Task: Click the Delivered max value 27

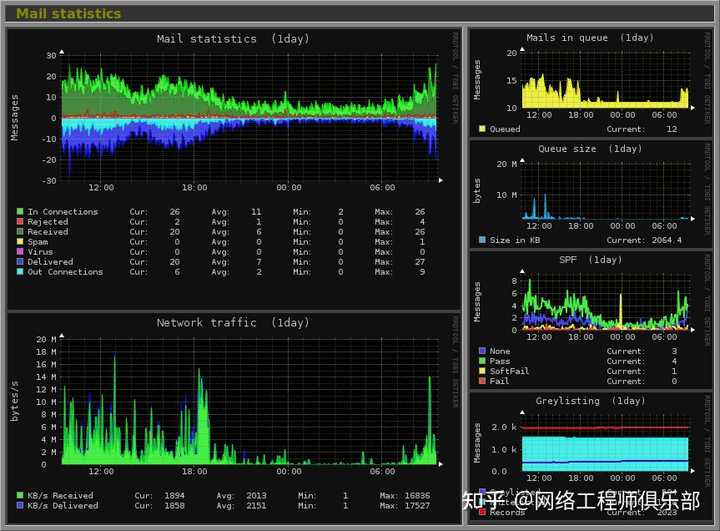Action: click(420, 262)
